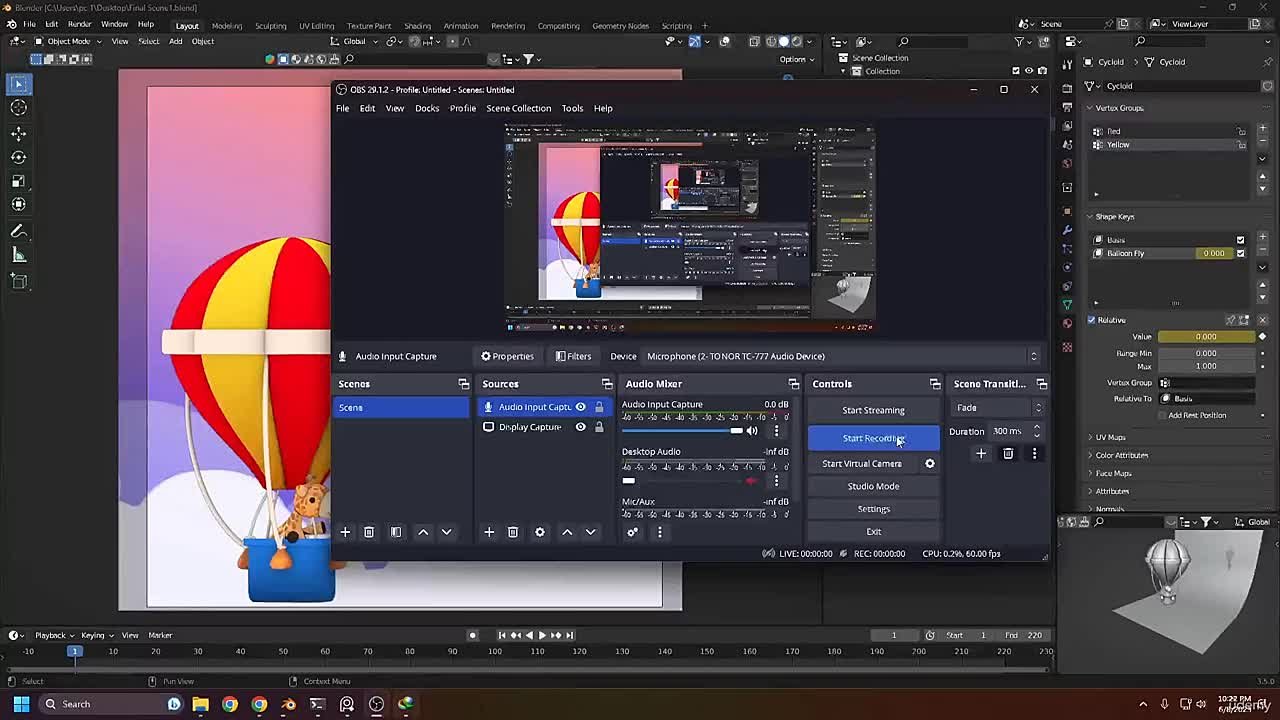
Task: Enable Studio Mode
Action: (873, 486)
